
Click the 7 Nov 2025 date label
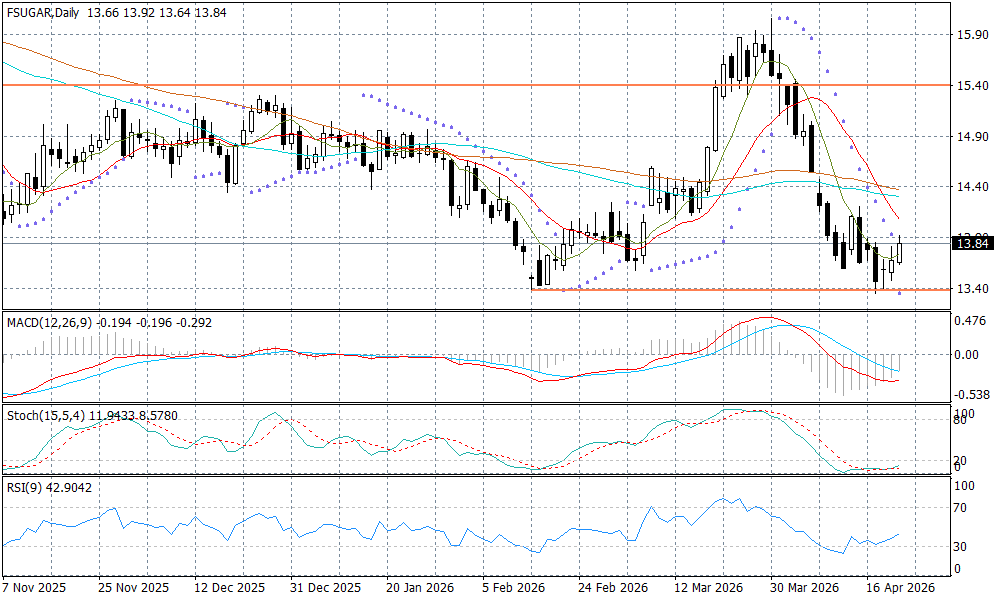[x=36, y=588]
